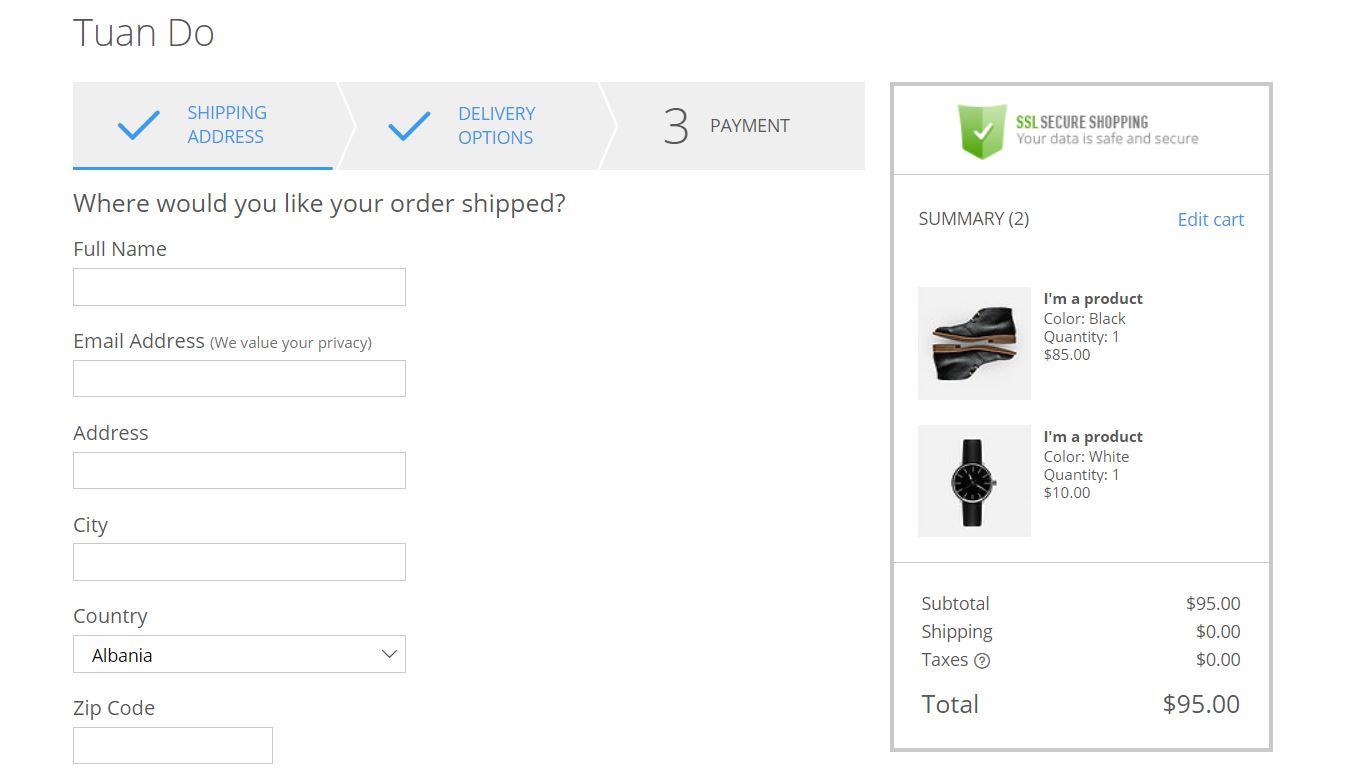Click the Address text field
Screen dimensions: 1364x784
tap(239, 471)
